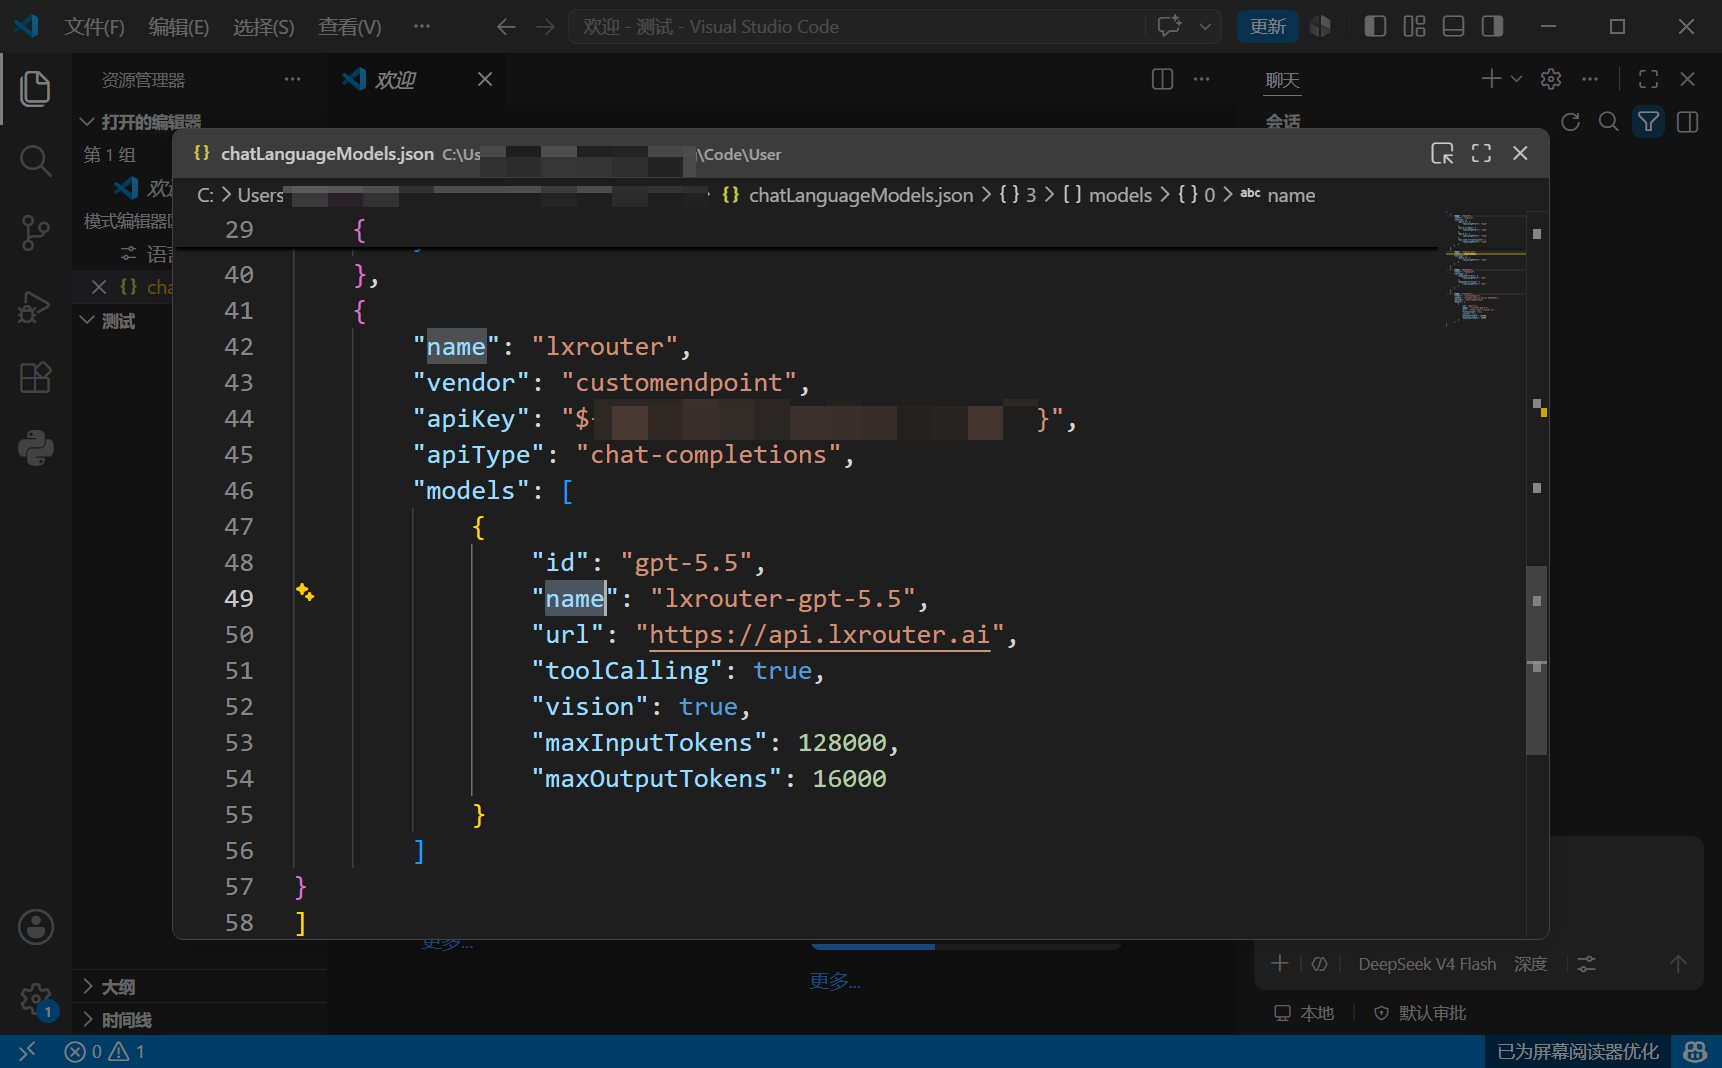Expand the 打开的编辑器 section

click(x=150, y=122)
